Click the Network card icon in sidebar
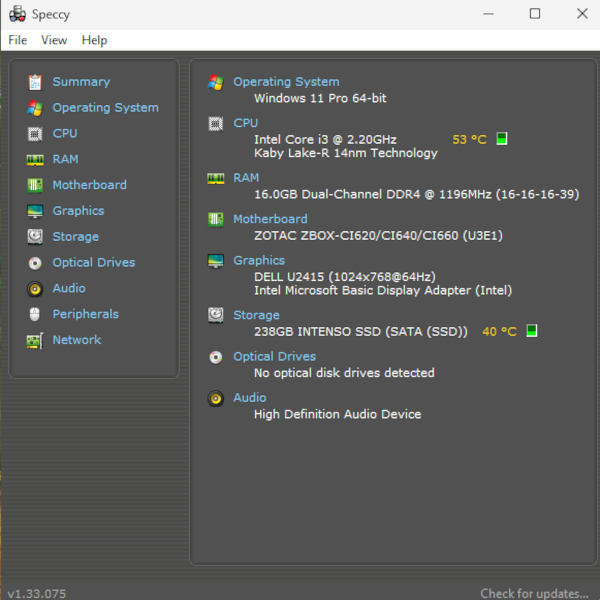The image size is (600, 600). (35, 341)
